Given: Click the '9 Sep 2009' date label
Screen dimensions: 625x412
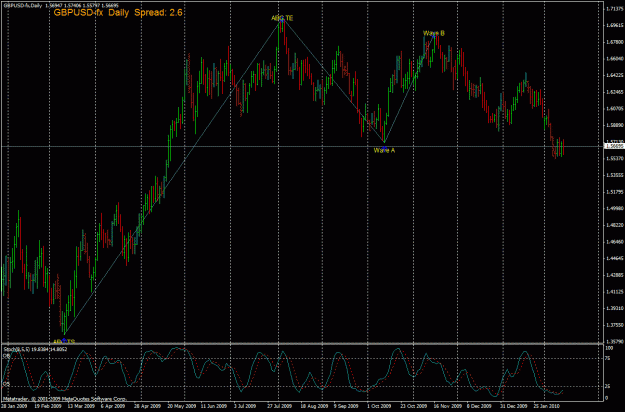Looking at the screenshot, I should pos(346,406).
